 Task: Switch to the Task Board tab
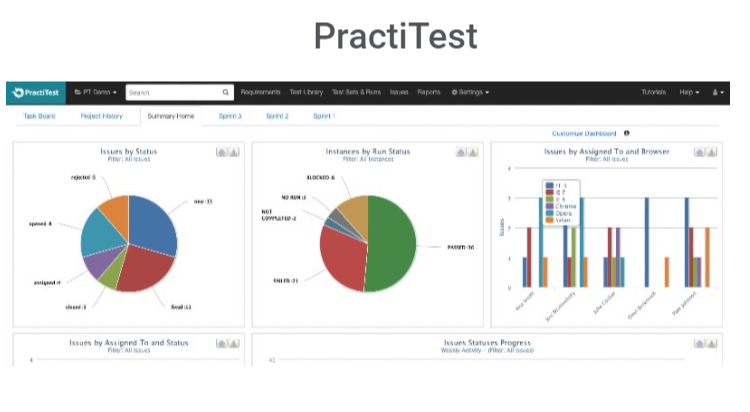(39, 116)
